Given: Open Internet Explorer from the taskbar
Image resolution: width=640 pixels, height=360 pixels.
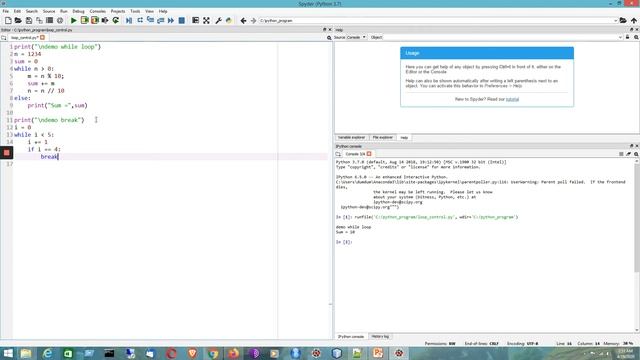Looking at the screenshot, I should [47, 353].
